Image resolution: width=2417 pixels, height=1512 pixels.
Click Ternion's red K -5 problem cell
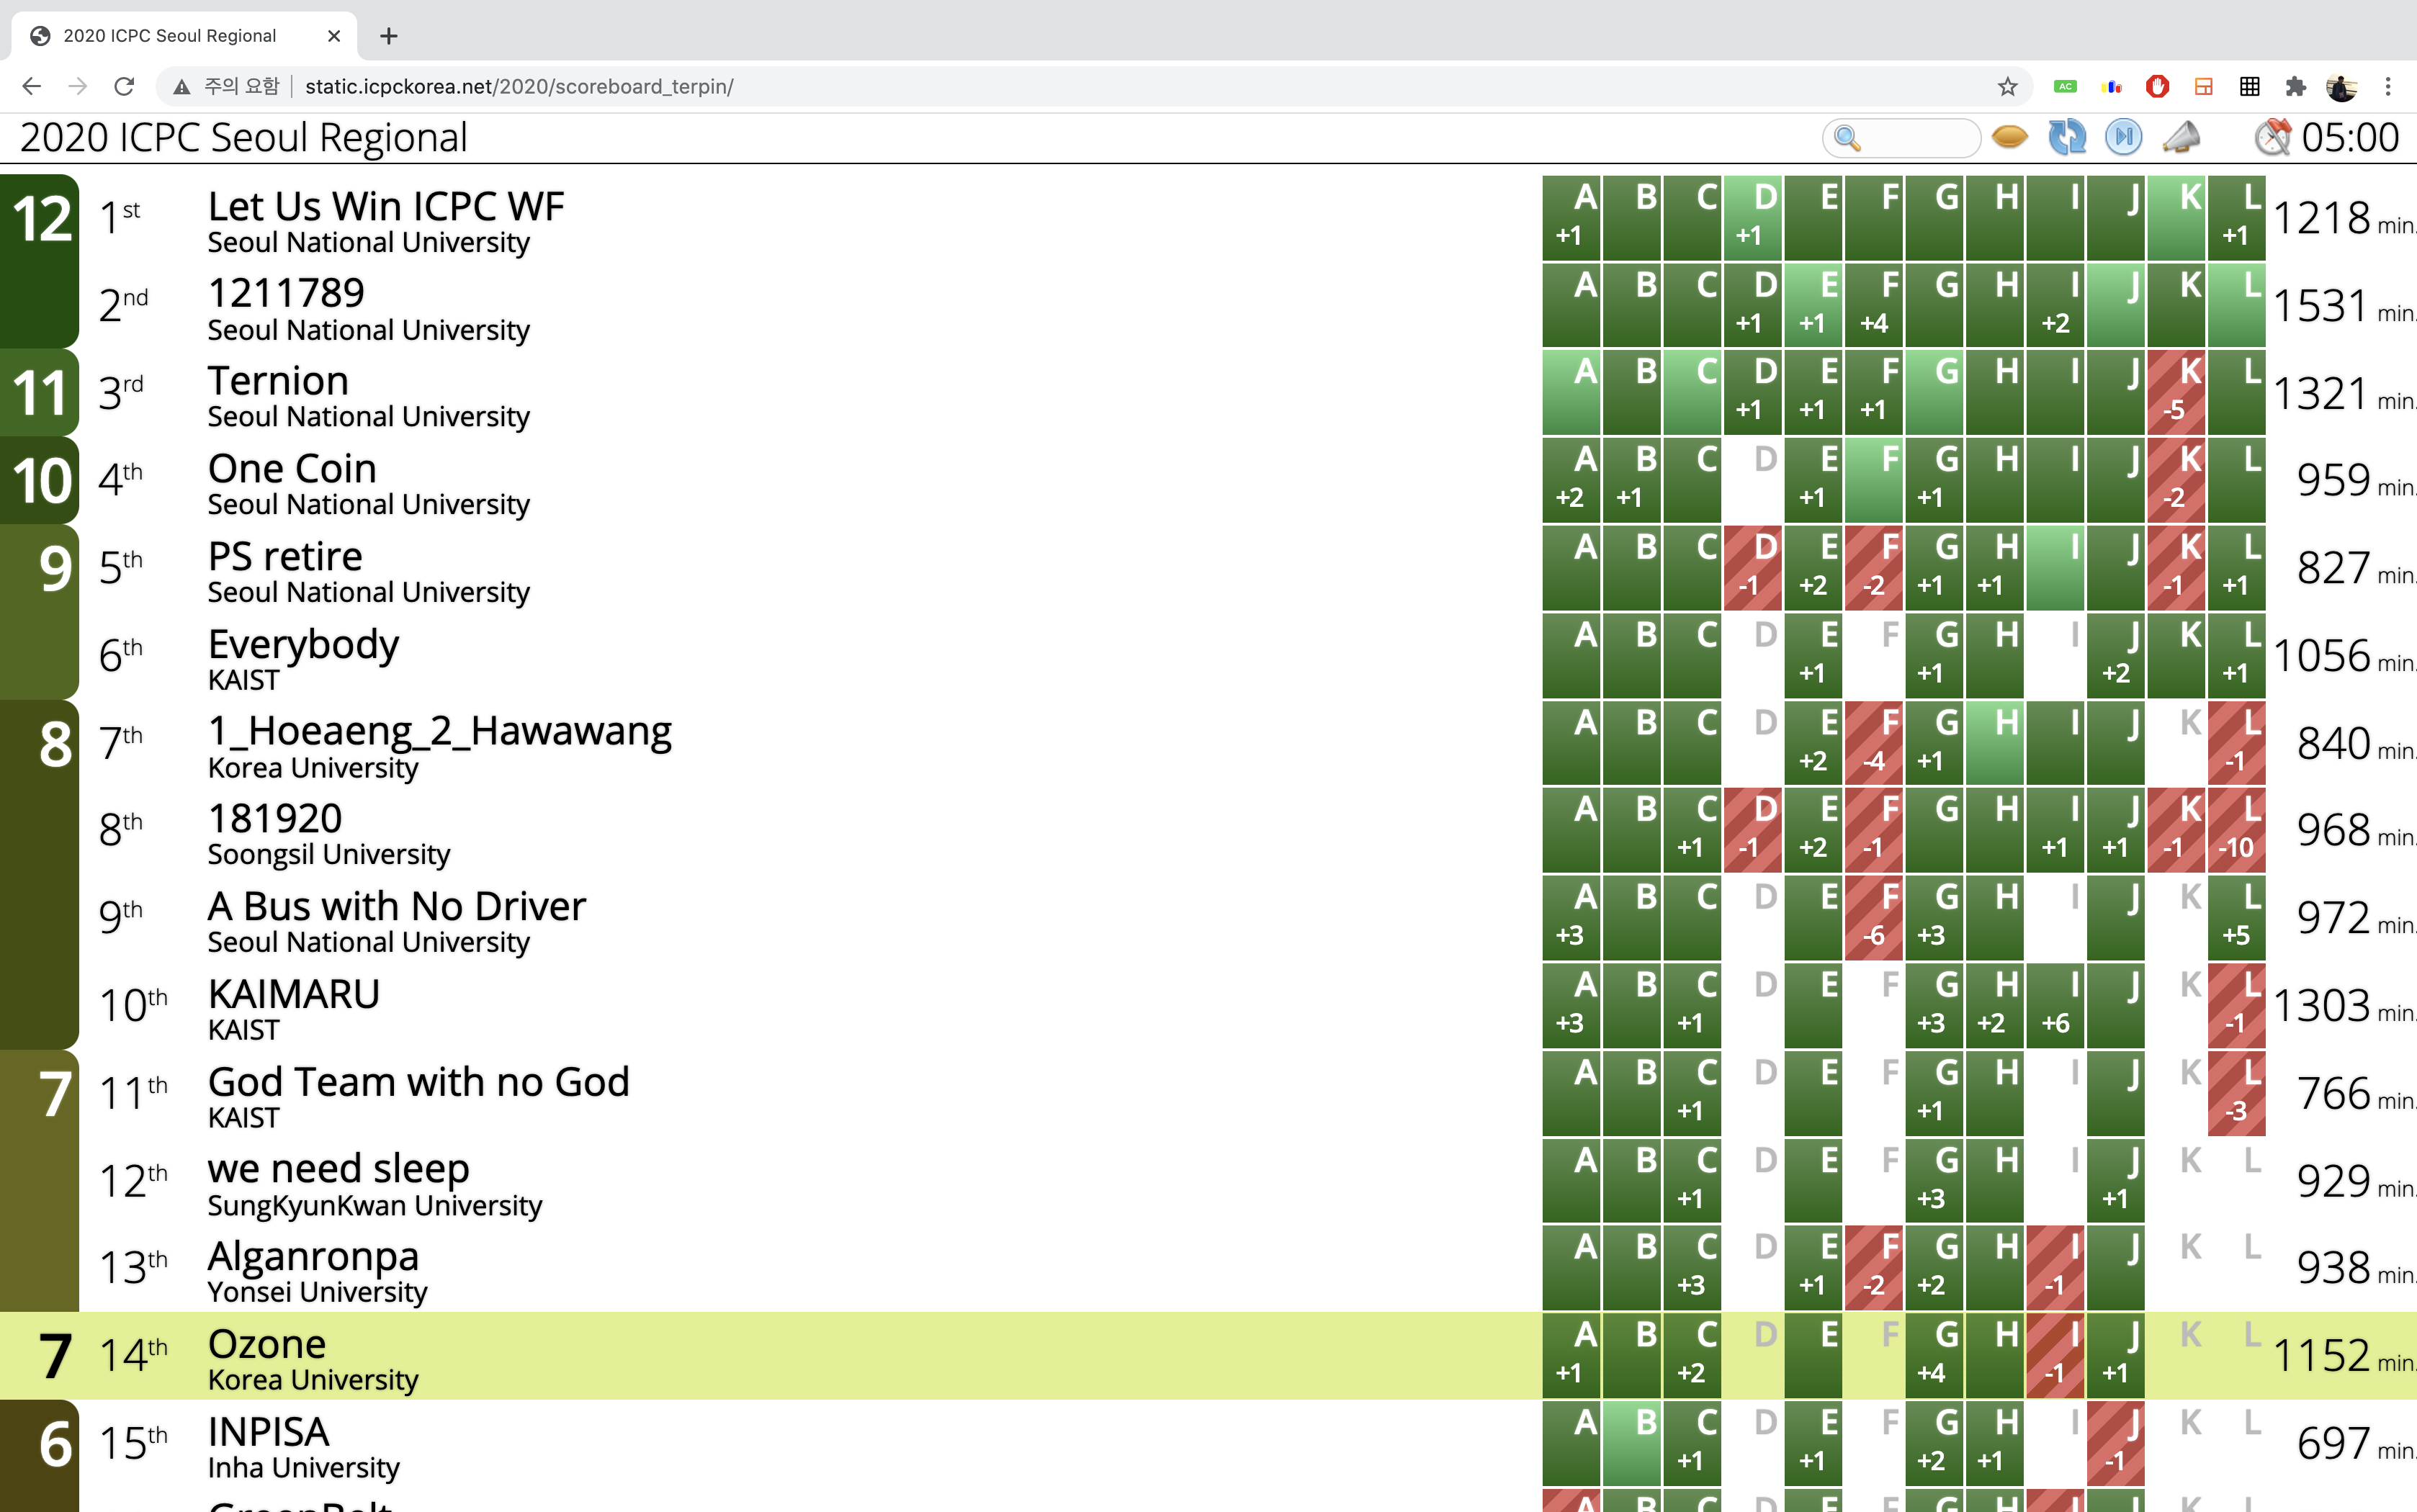tap(2176, 392)
